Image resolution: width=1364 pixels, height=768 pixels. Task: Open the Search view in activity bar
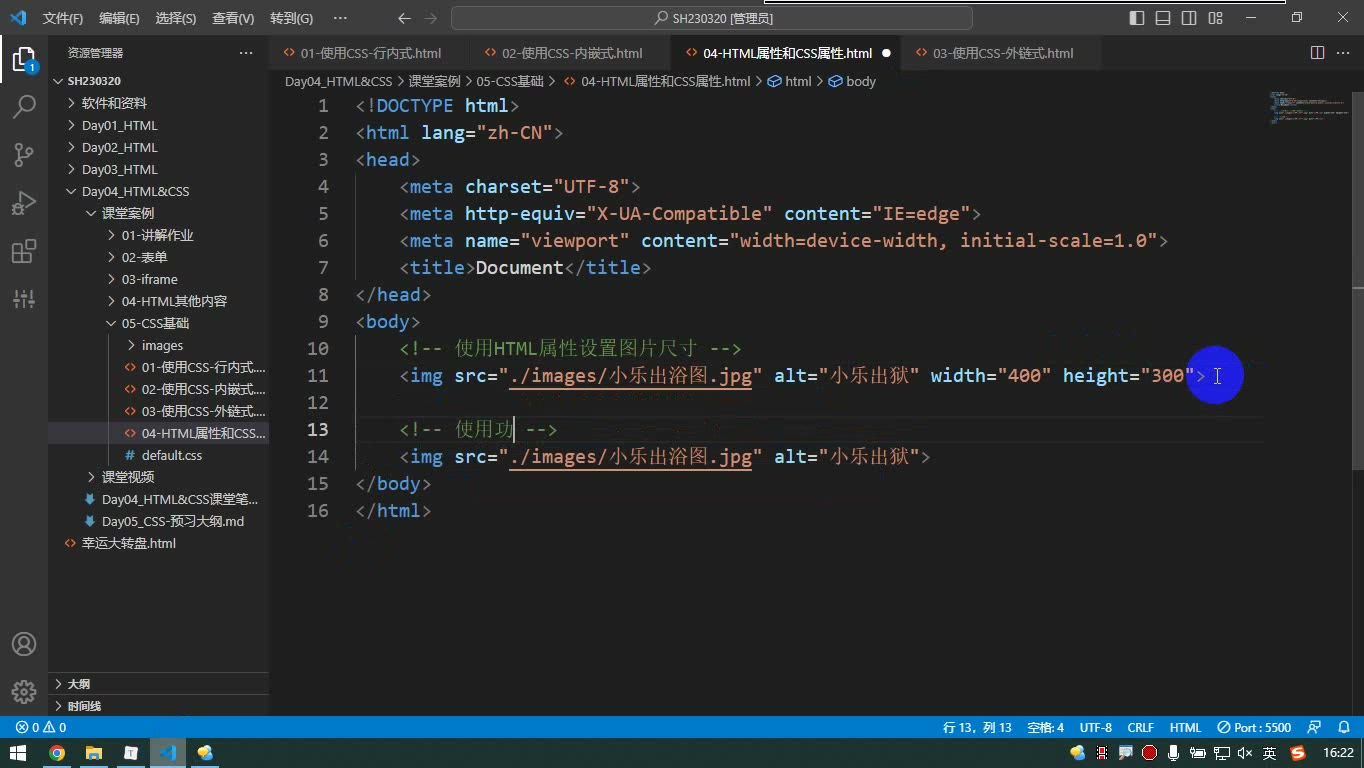24,106
